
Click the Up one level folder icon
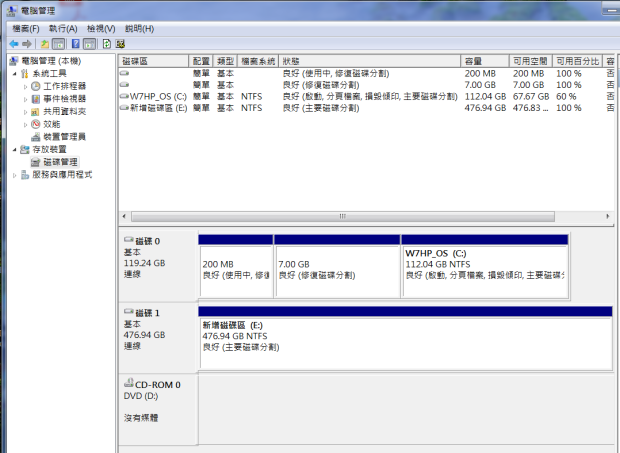pyautogui.click(x=45, y=44)
